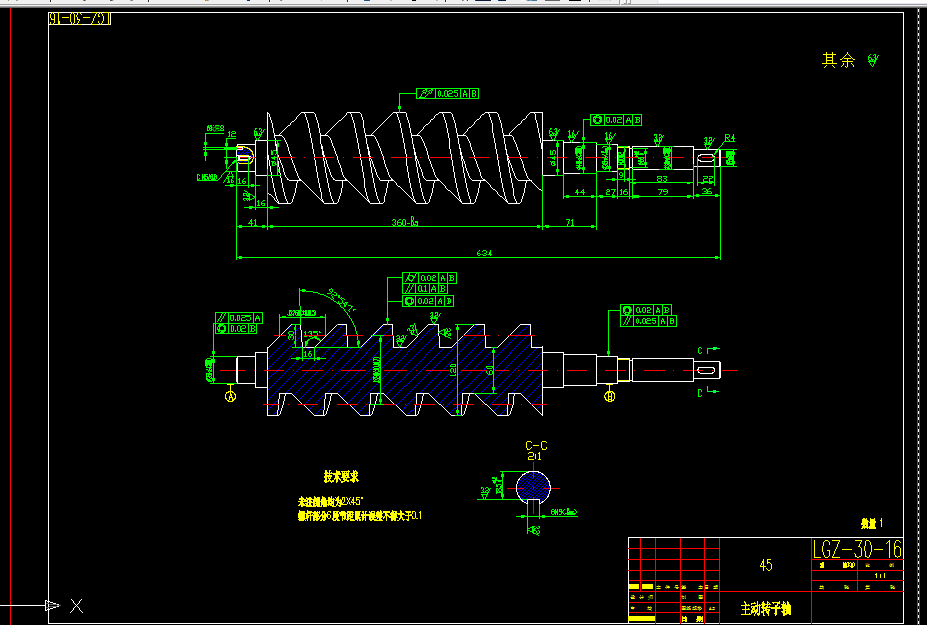Image resolution: width=927 pixels, height=625 pixels.
Task: Click the 41 dimension text
Action: (252, 222)
